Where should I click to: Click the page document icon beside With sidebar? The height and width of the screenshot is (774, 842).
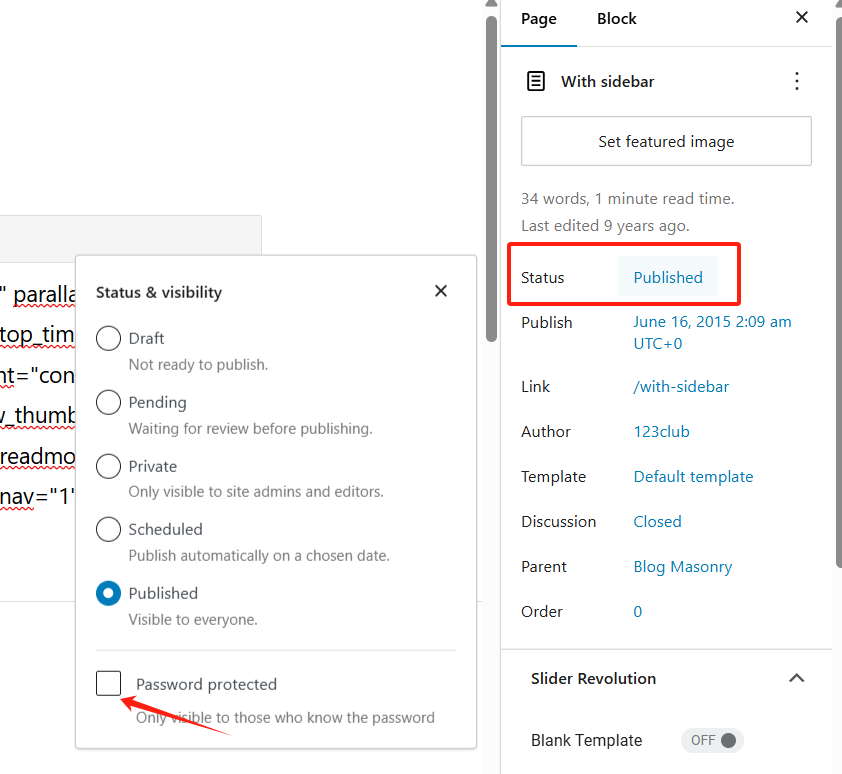point(536,81)
